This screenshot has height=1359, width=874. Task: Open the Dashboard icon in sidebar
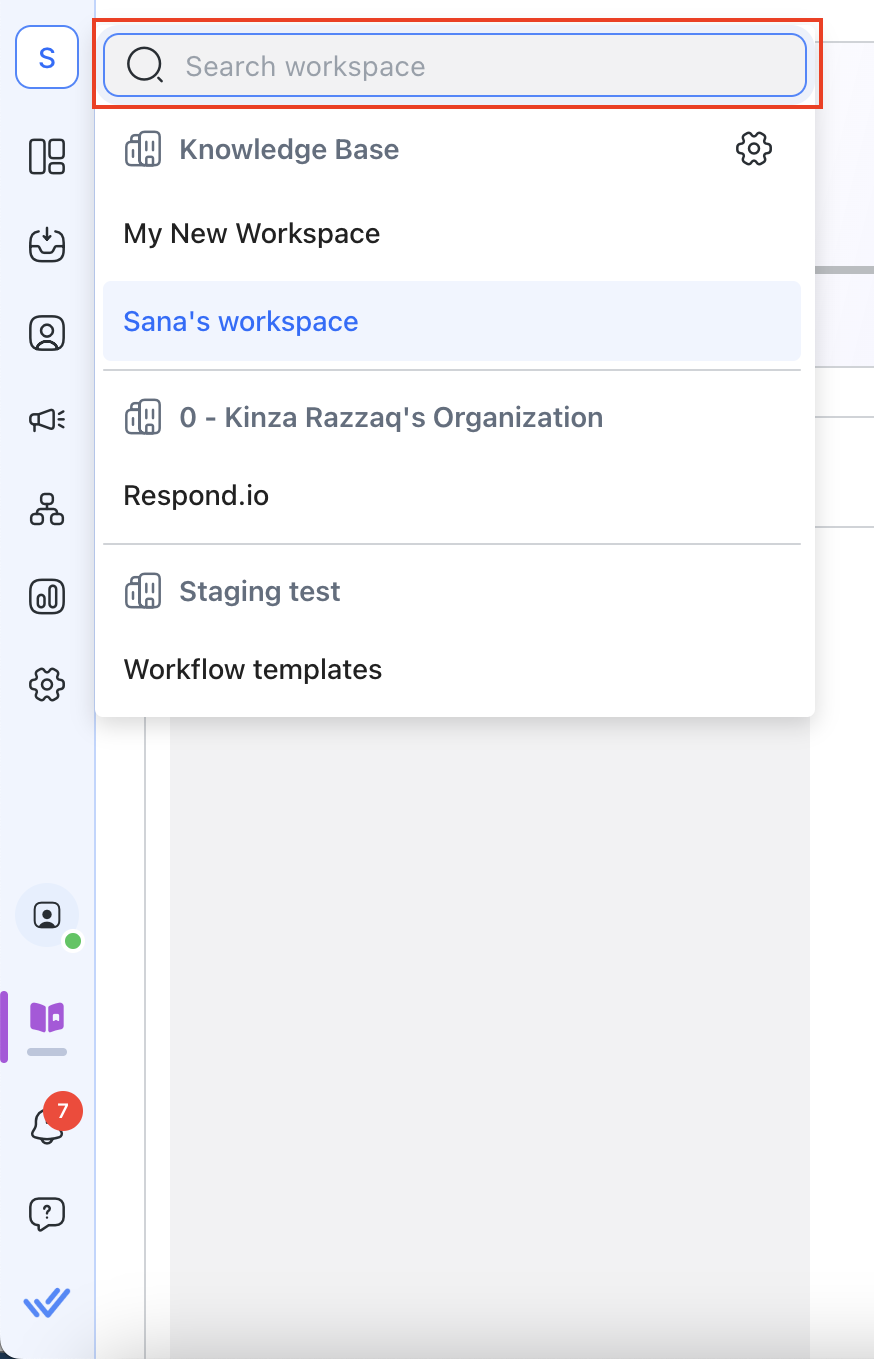[47, 157]
